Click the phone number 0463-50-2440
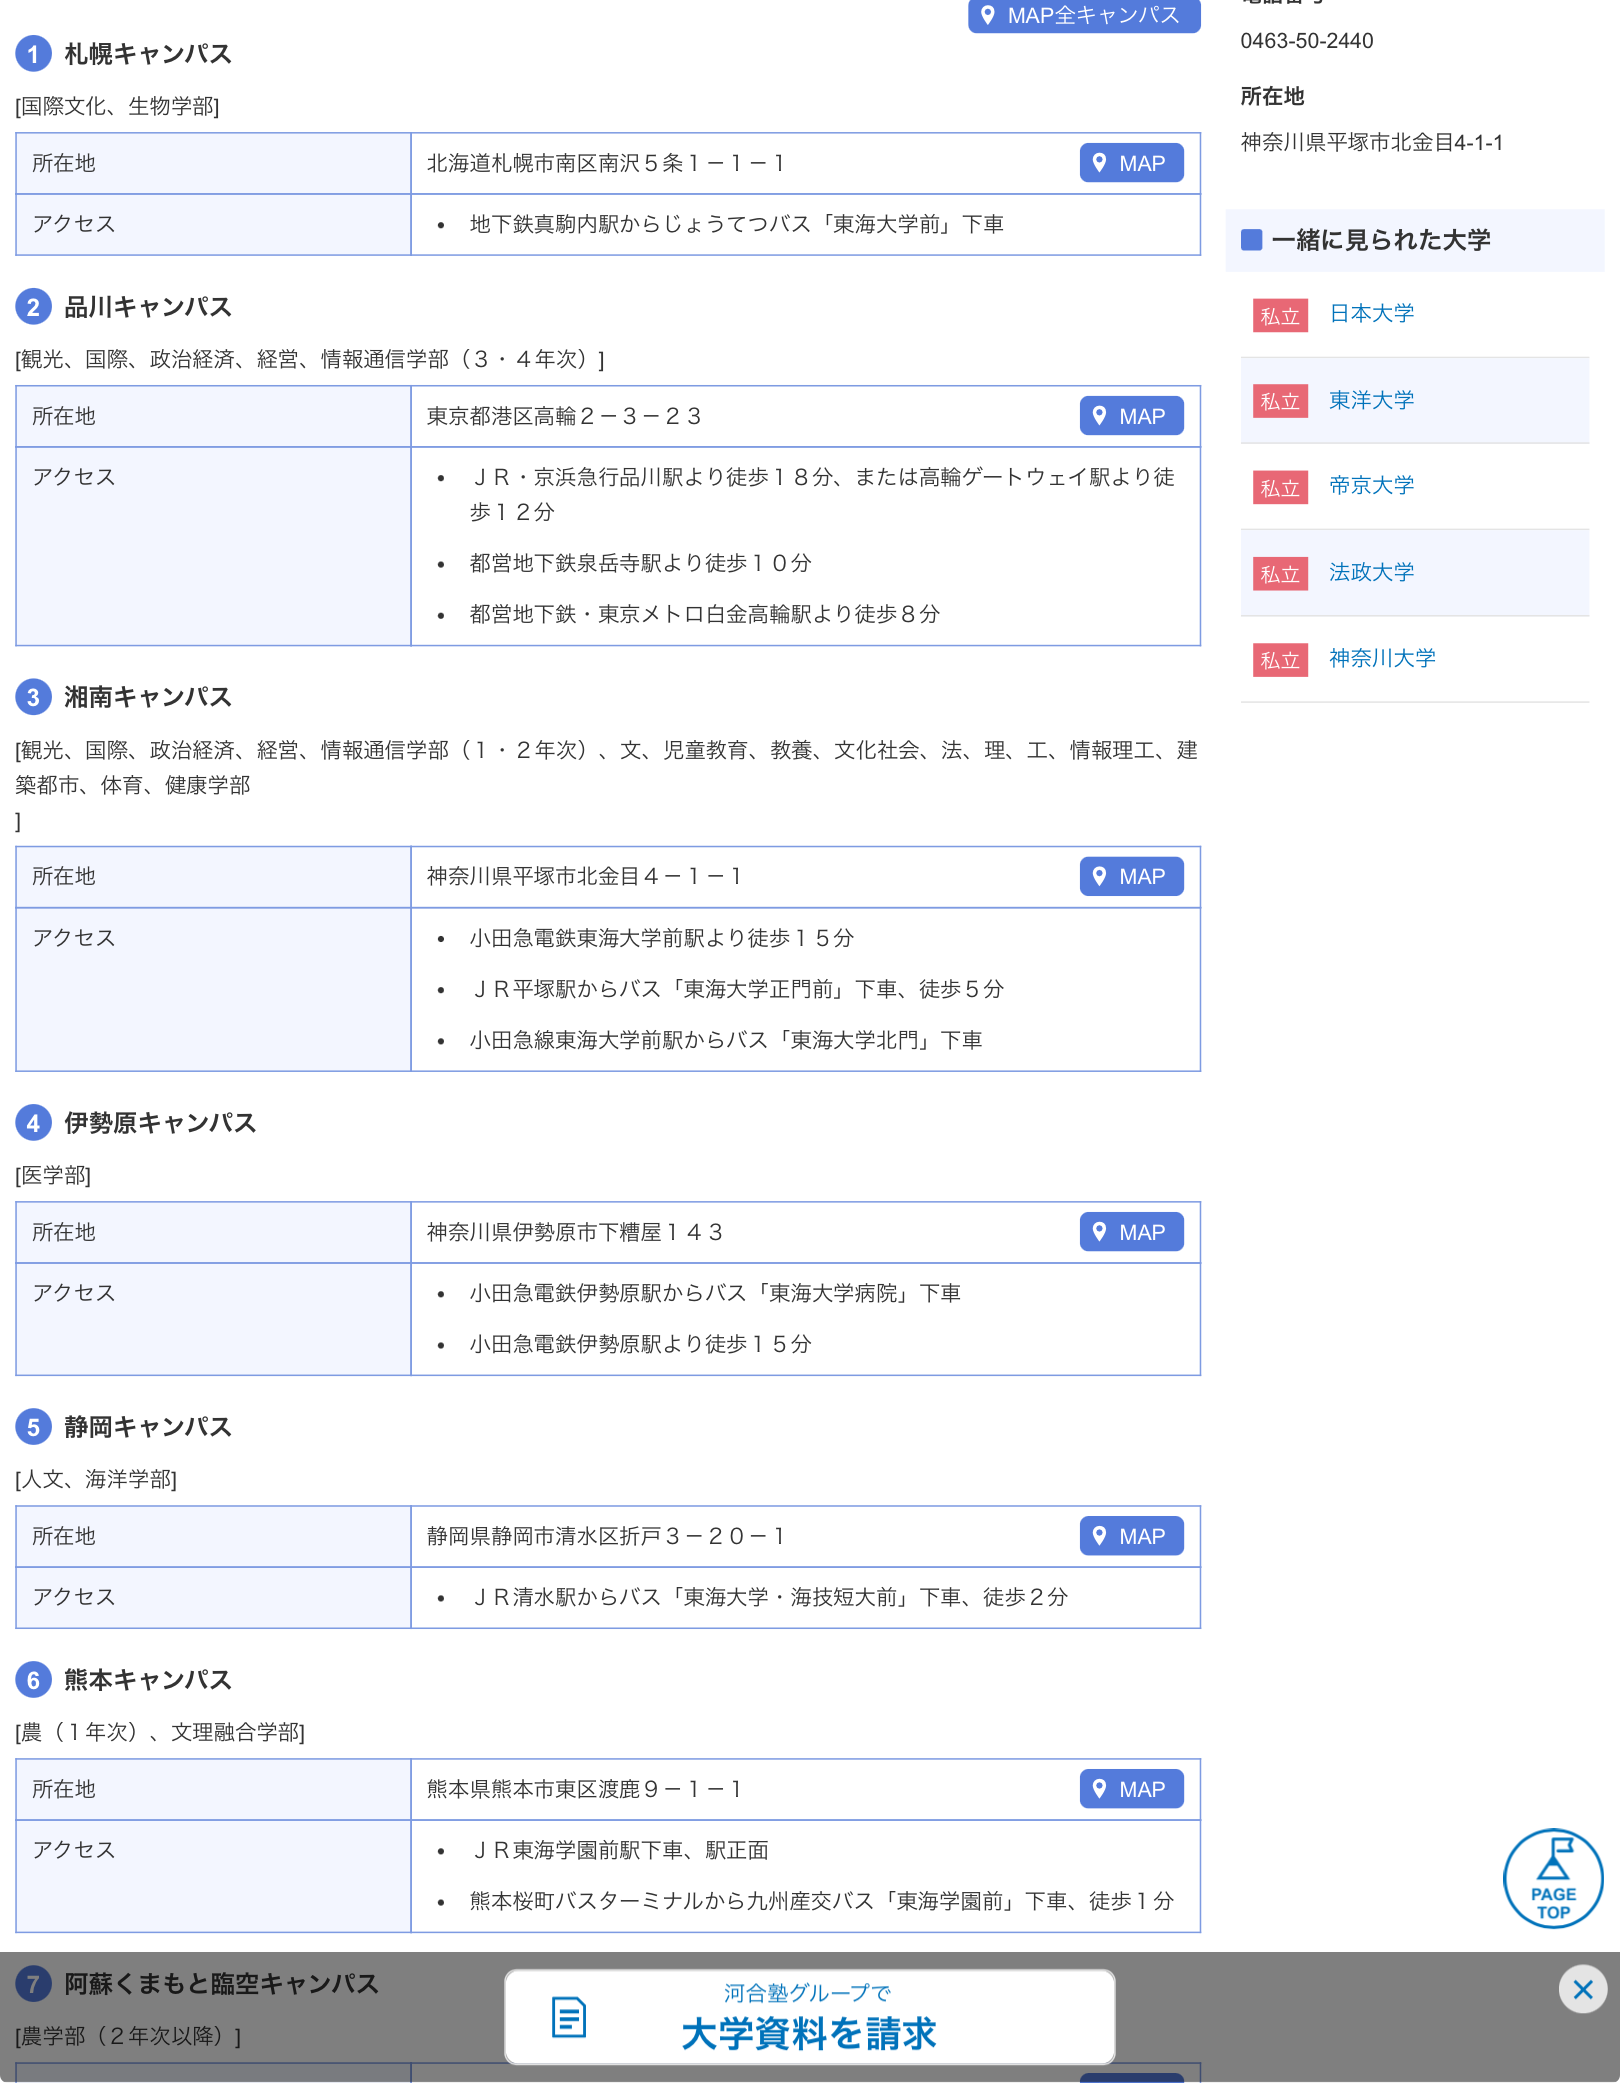The height and width of the screenshot is (2083, 1620). click(1306, 41)
